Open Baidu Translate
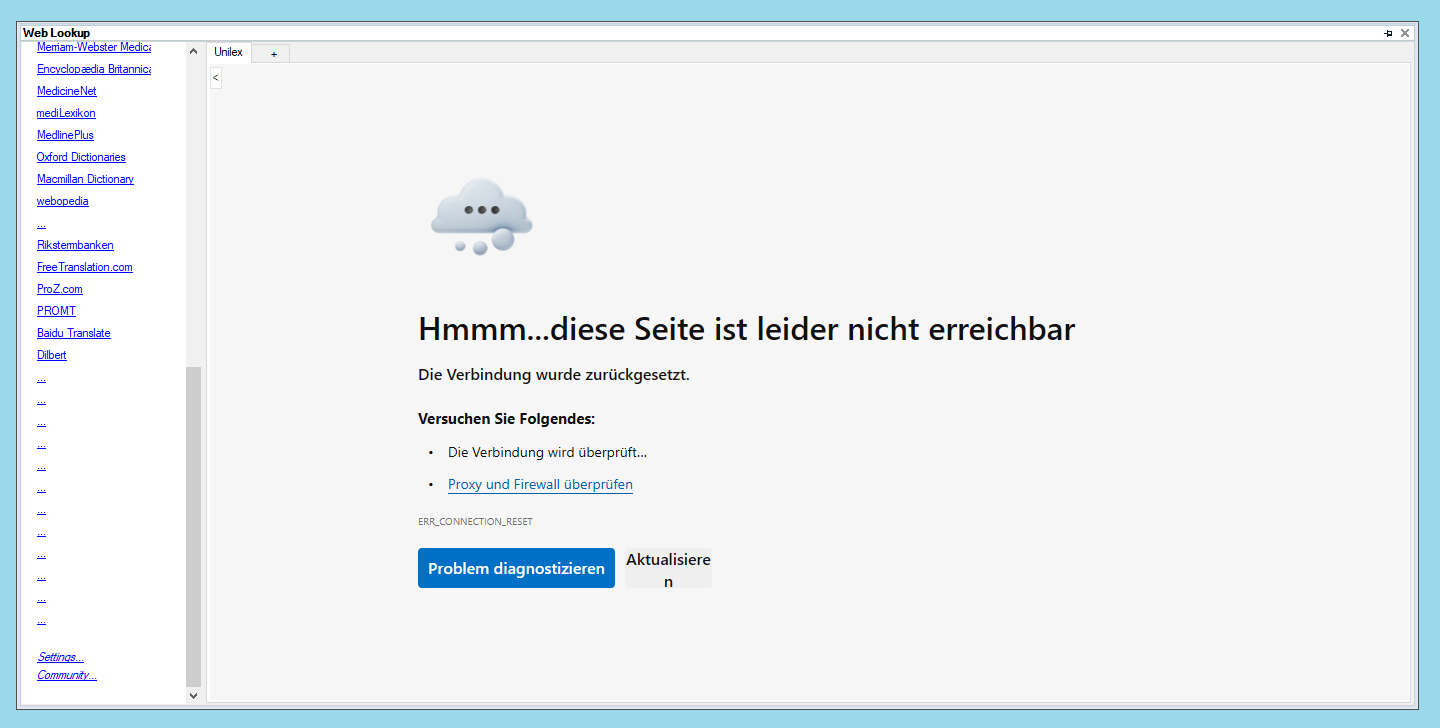 pyautogui.click(x=73, y=332)
